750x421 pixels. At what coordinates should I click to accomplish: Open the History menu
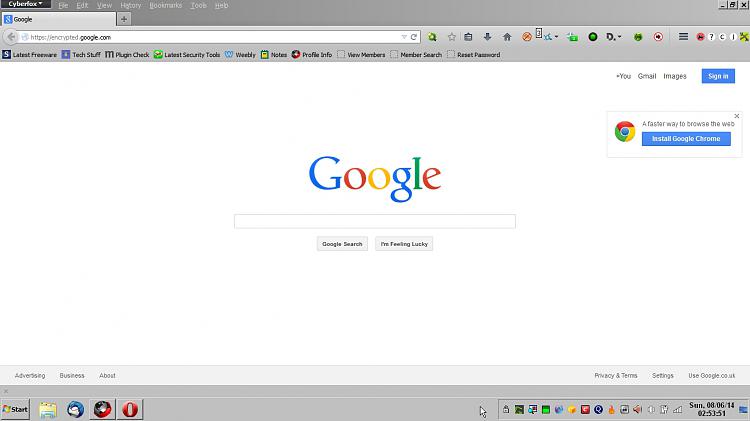131,6
